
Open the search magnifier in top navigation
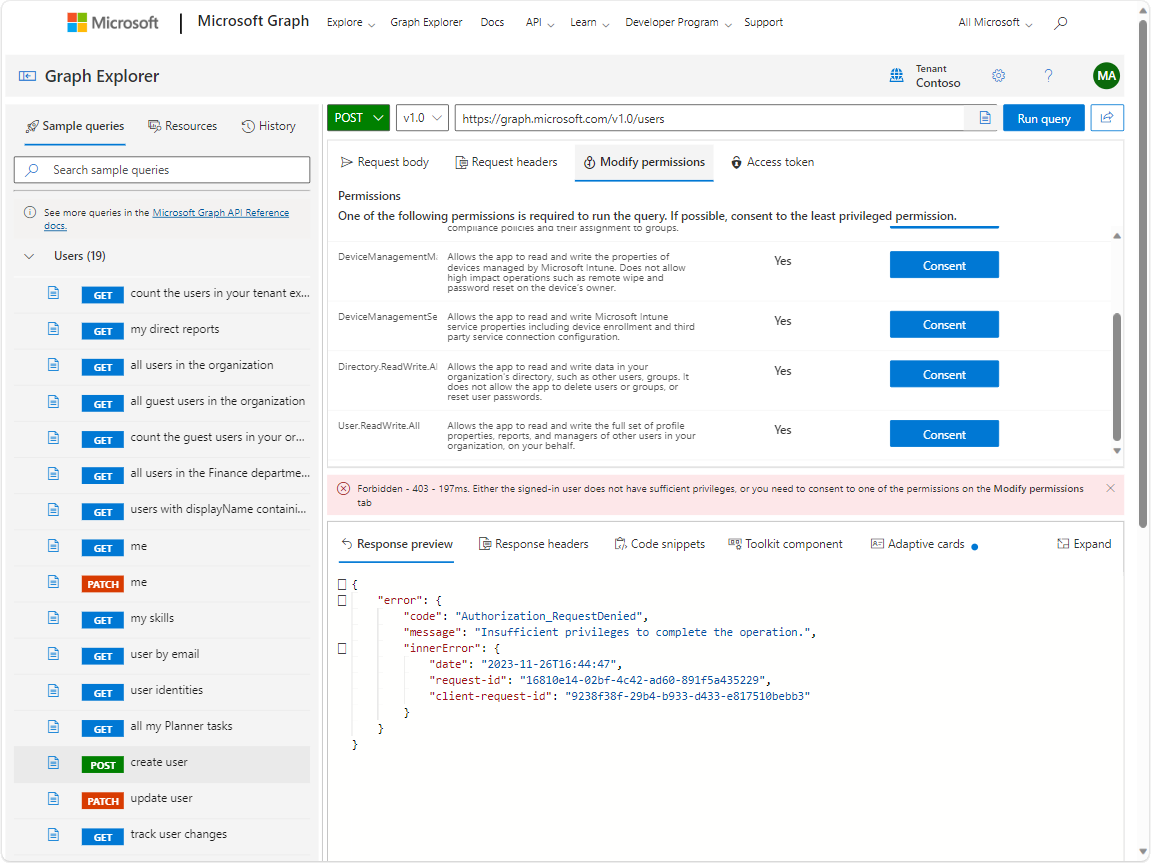click(x=1061, y=23)
